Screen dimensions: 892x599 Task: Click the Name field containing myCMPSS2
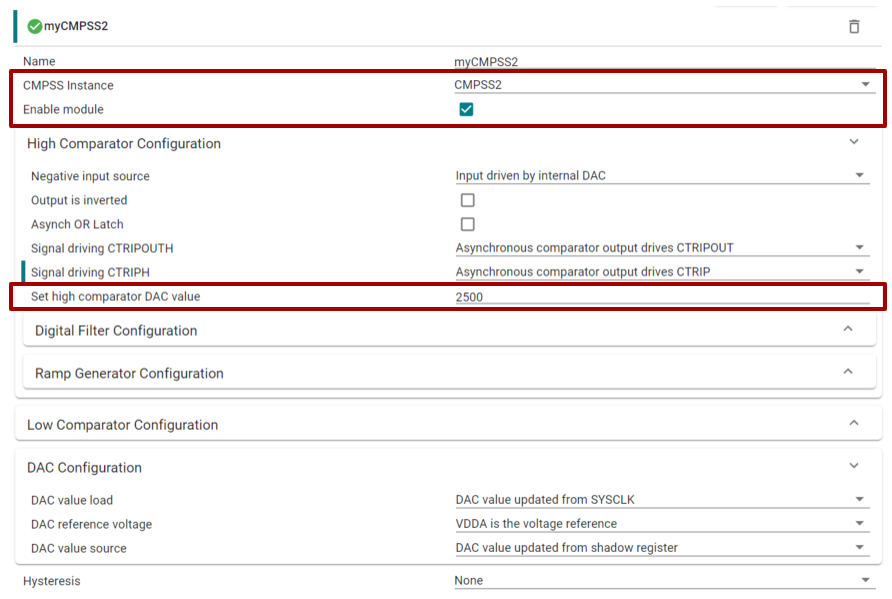coord(660,62)
